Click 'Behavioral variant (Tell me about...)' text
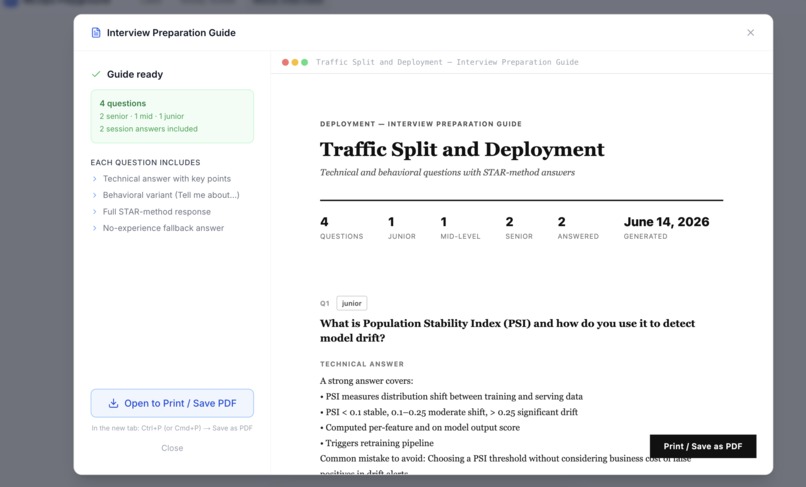806x487 pixels. pyautogui.click(x=171, y=195)
